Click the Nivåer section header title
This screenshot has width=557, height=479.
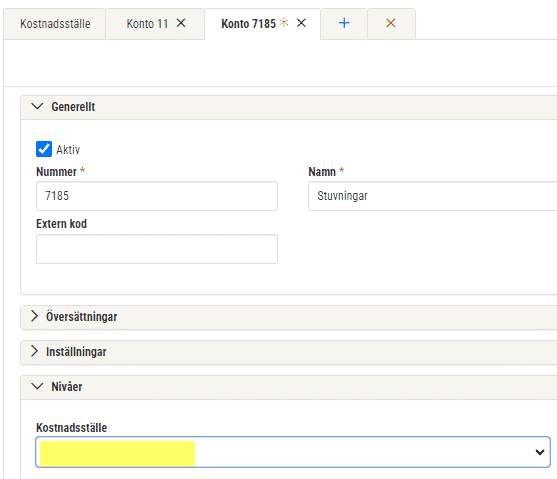67,387
